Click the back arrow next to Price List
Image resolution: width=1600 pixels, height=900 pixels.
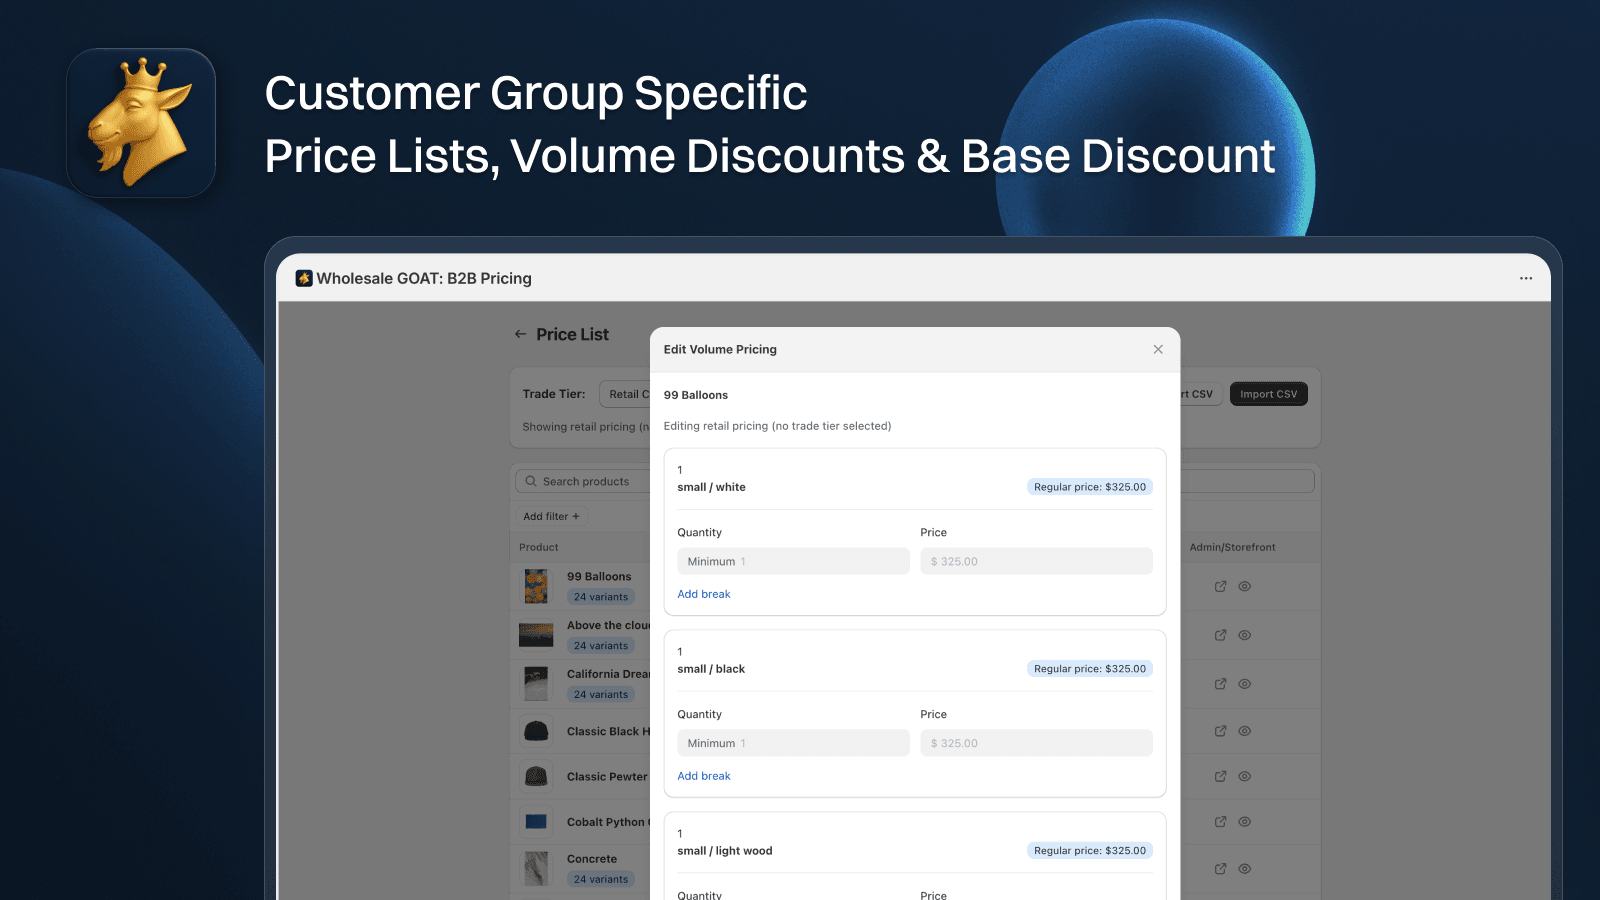[x=520, y=334]
